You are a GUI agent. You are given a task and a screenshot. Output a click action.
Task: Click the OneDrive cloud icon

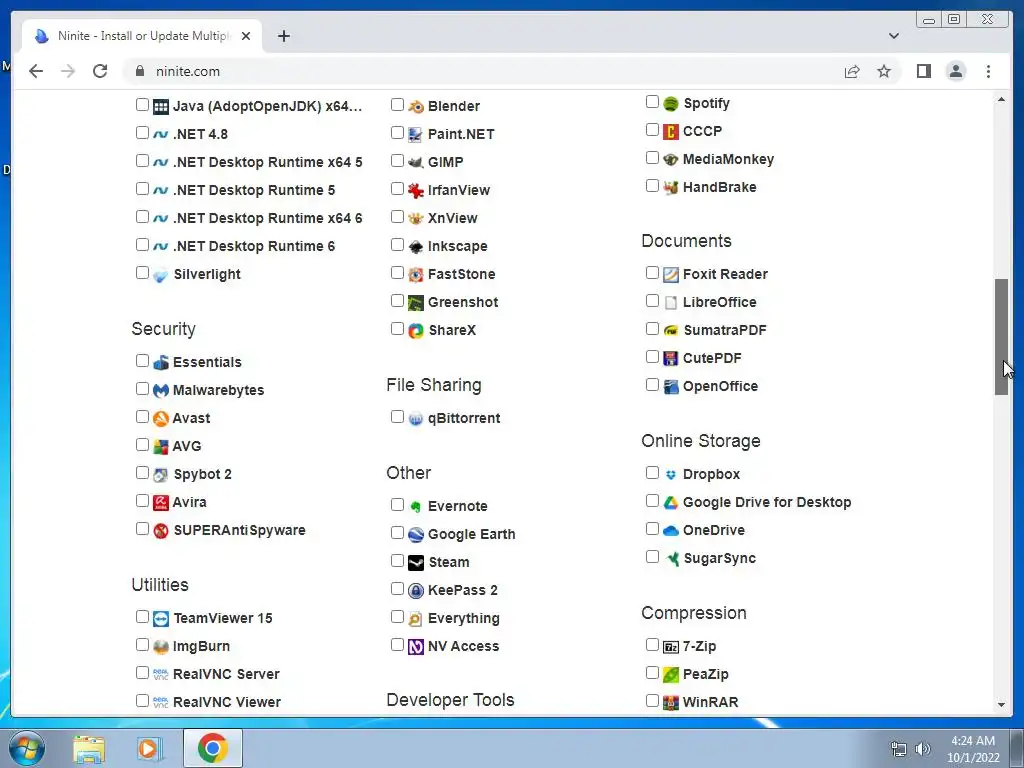(671, 531)
